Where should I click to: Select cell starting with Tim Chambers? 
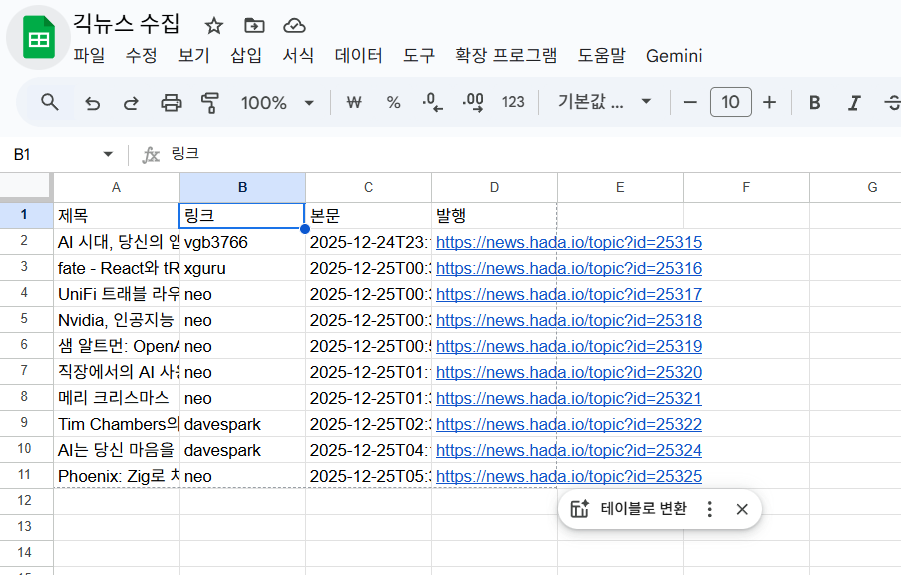click(117, 424)
